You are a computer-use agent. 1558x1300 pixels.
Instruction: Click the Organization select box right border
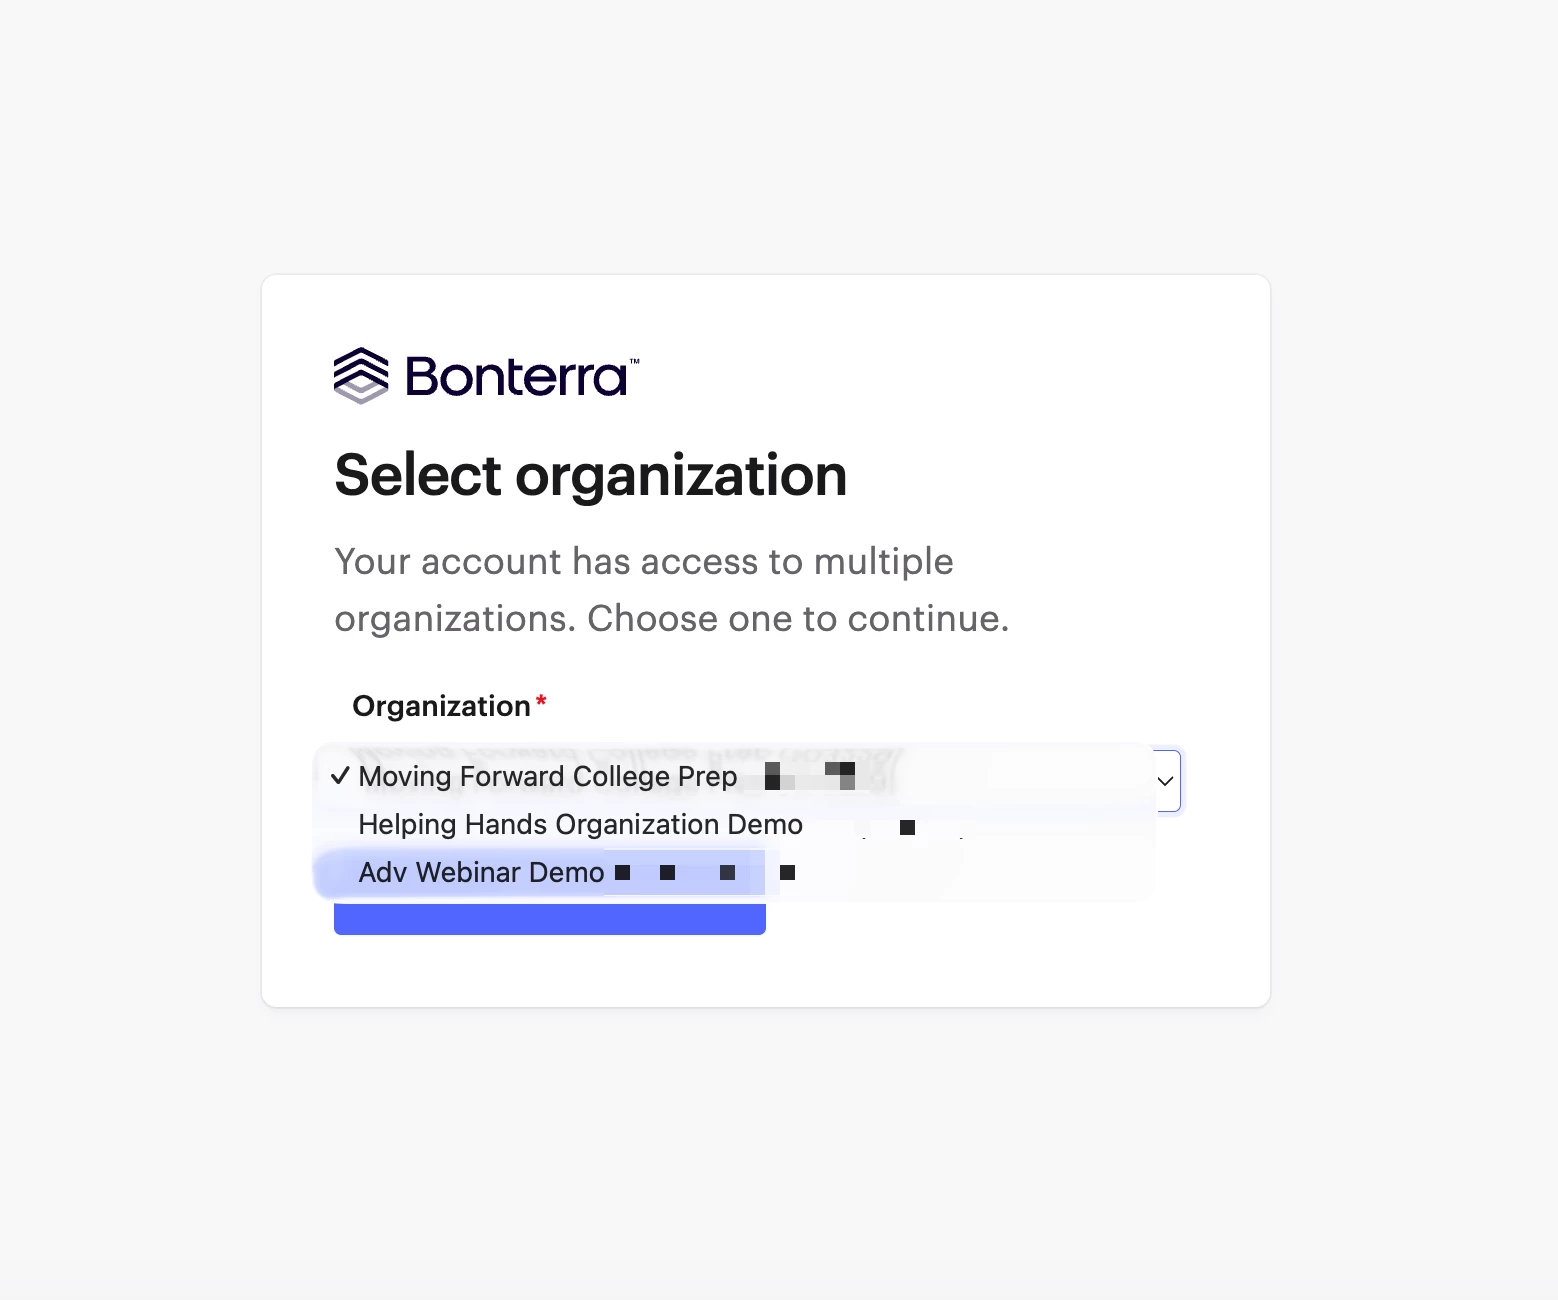tap(1180, 781)
